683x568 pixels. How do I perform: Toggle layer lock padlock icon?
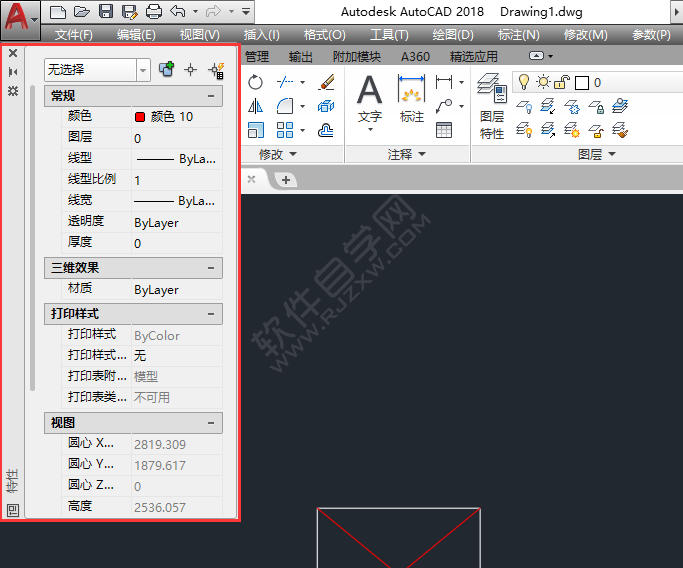[562, 82]
